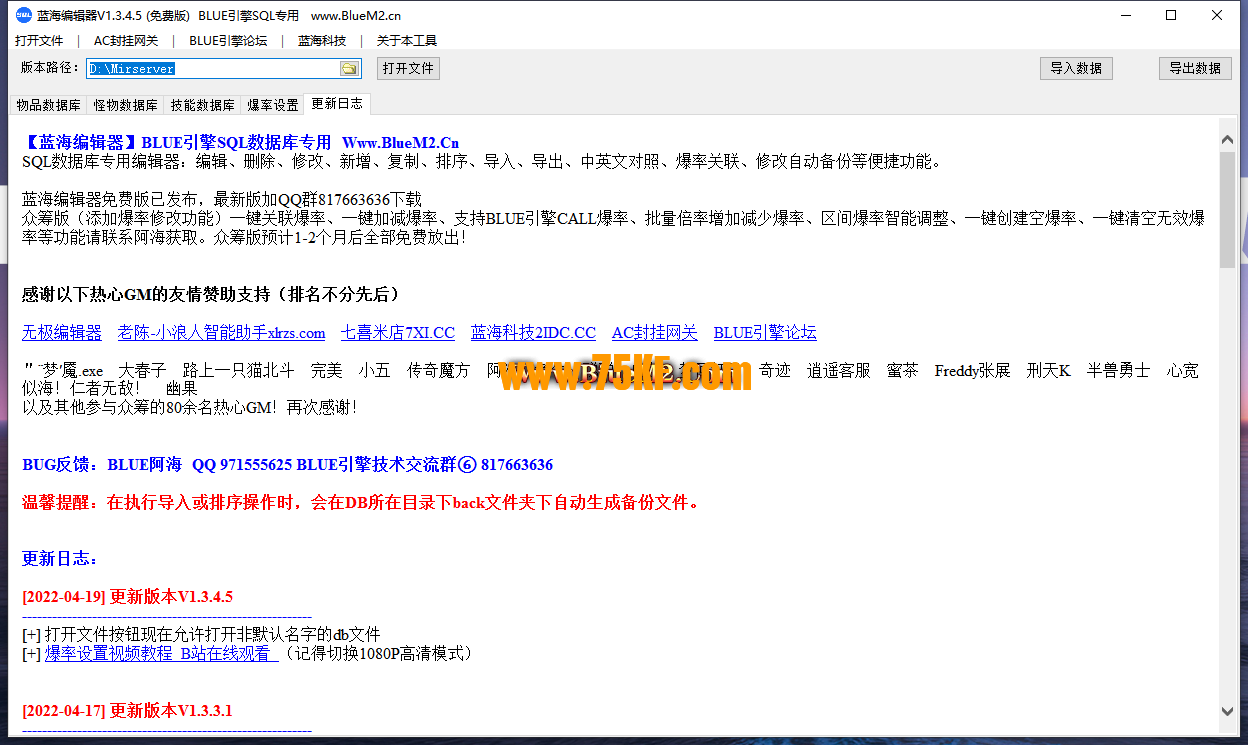Click the name 半兽勇士
Viewport: 1248px width, 745px height.
point(1119,371)
